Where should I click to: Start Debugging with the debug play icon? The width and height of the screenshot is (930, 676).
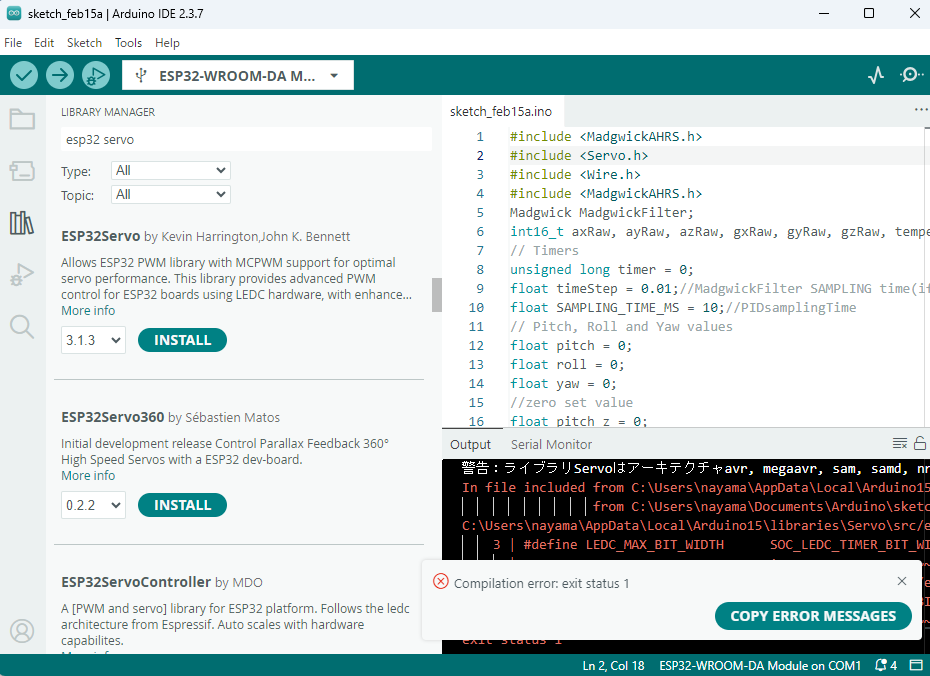(95, 75)
